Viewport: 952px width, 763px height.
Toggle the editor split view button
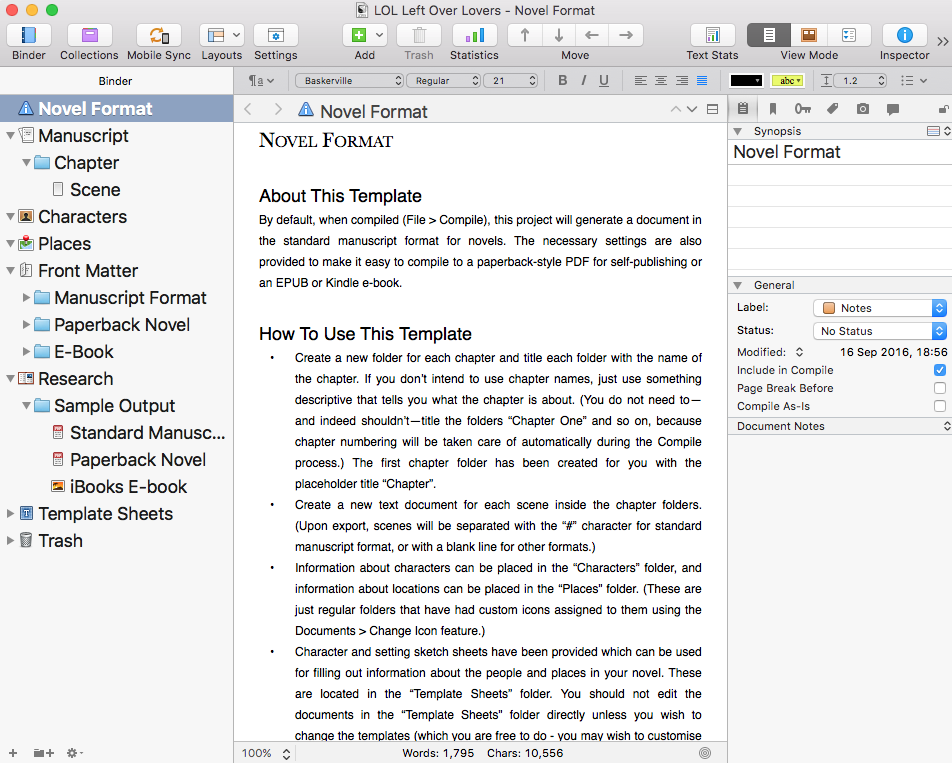tap(713, 109)
